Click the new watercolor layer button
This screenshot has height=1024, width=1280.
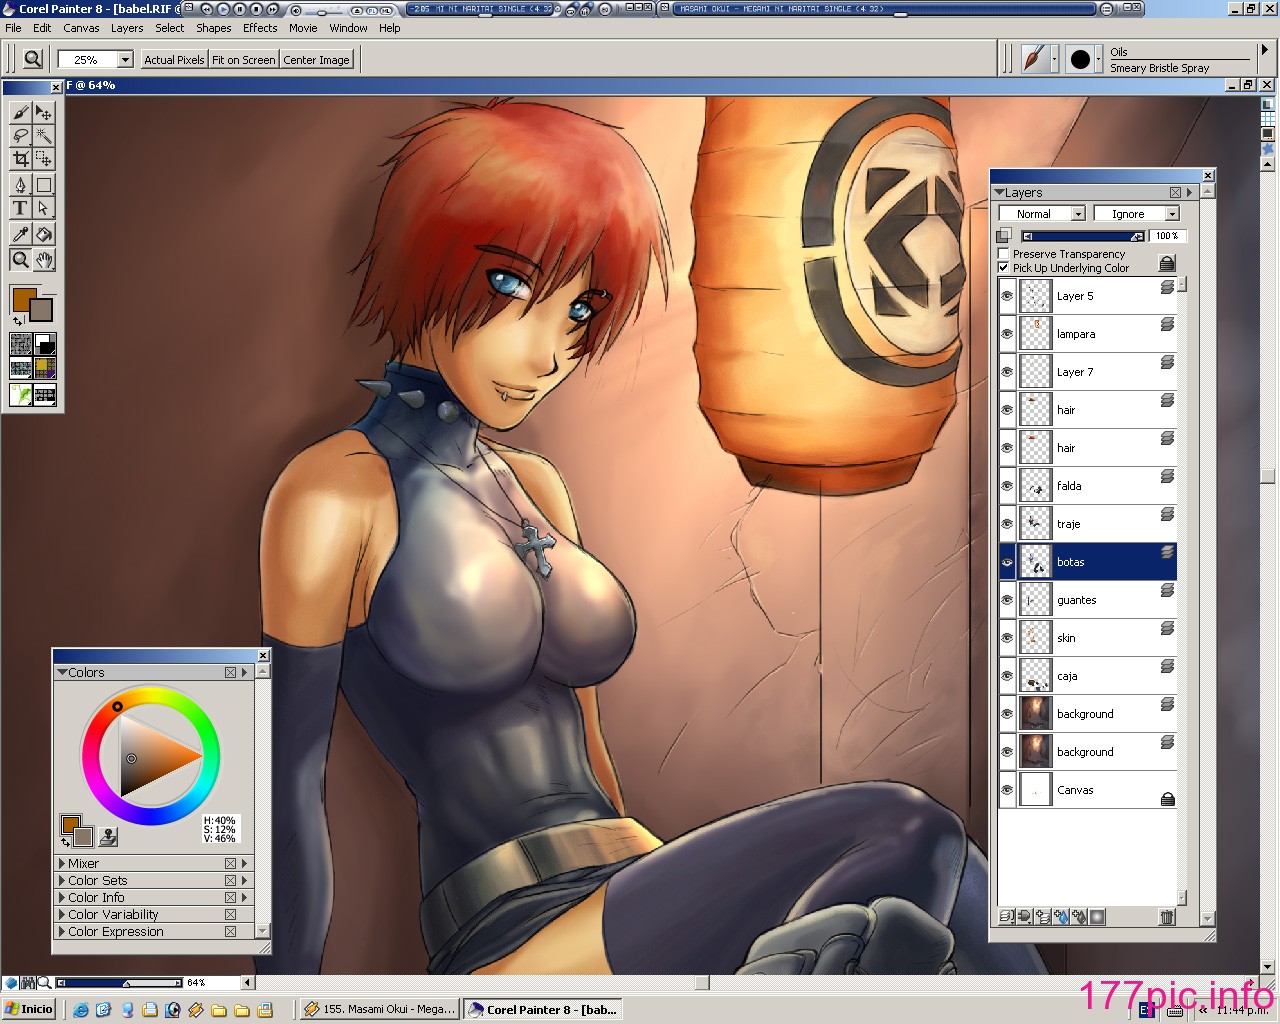[x=1062, y=916]
